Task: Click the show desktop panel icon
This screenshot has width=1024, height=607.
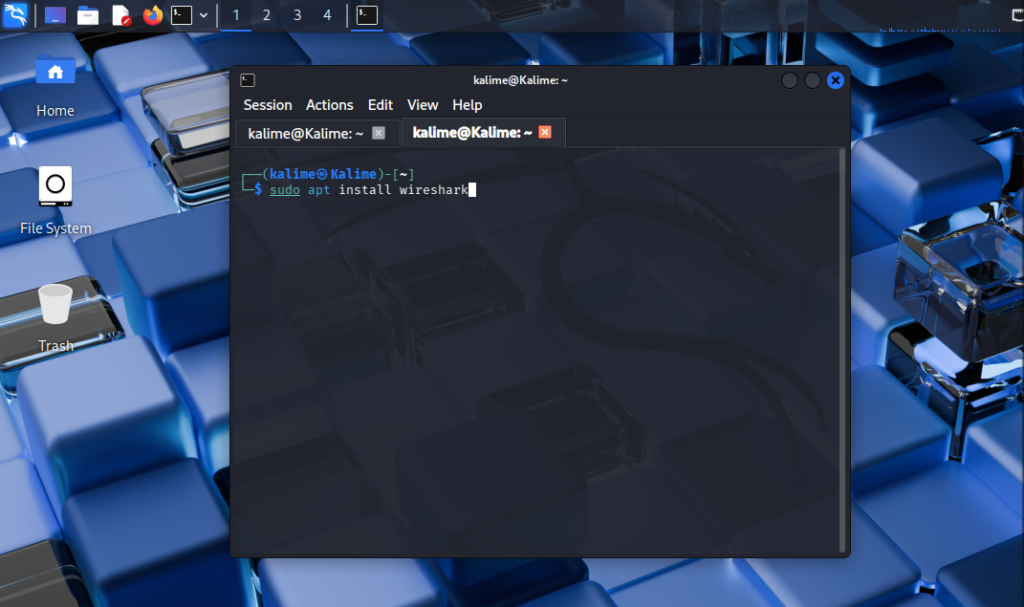Action: point(56,15)
